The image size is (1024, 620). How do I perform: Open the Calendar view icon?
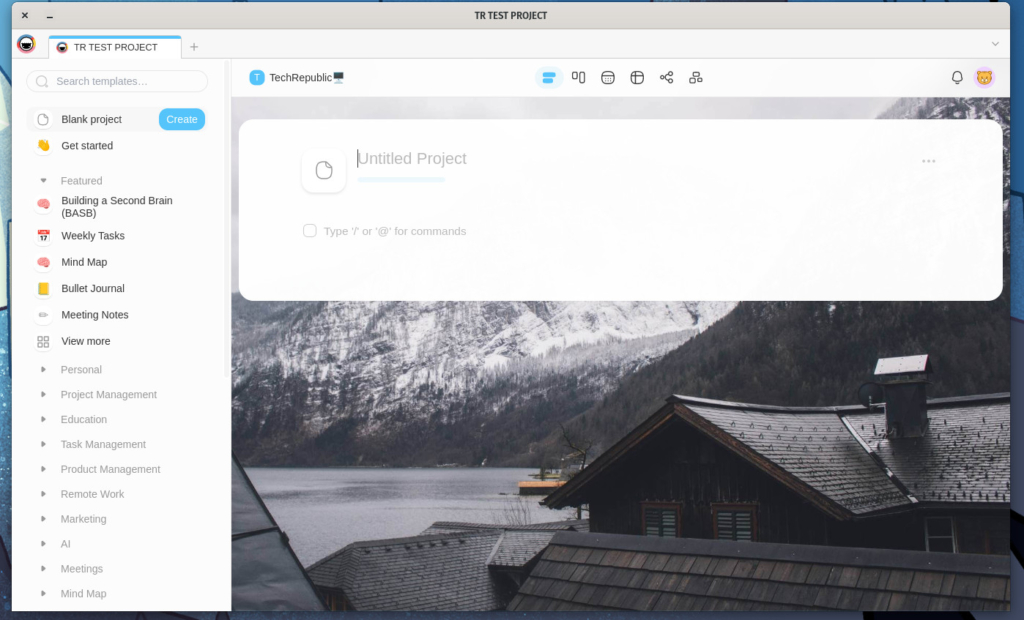click(608, 78)
